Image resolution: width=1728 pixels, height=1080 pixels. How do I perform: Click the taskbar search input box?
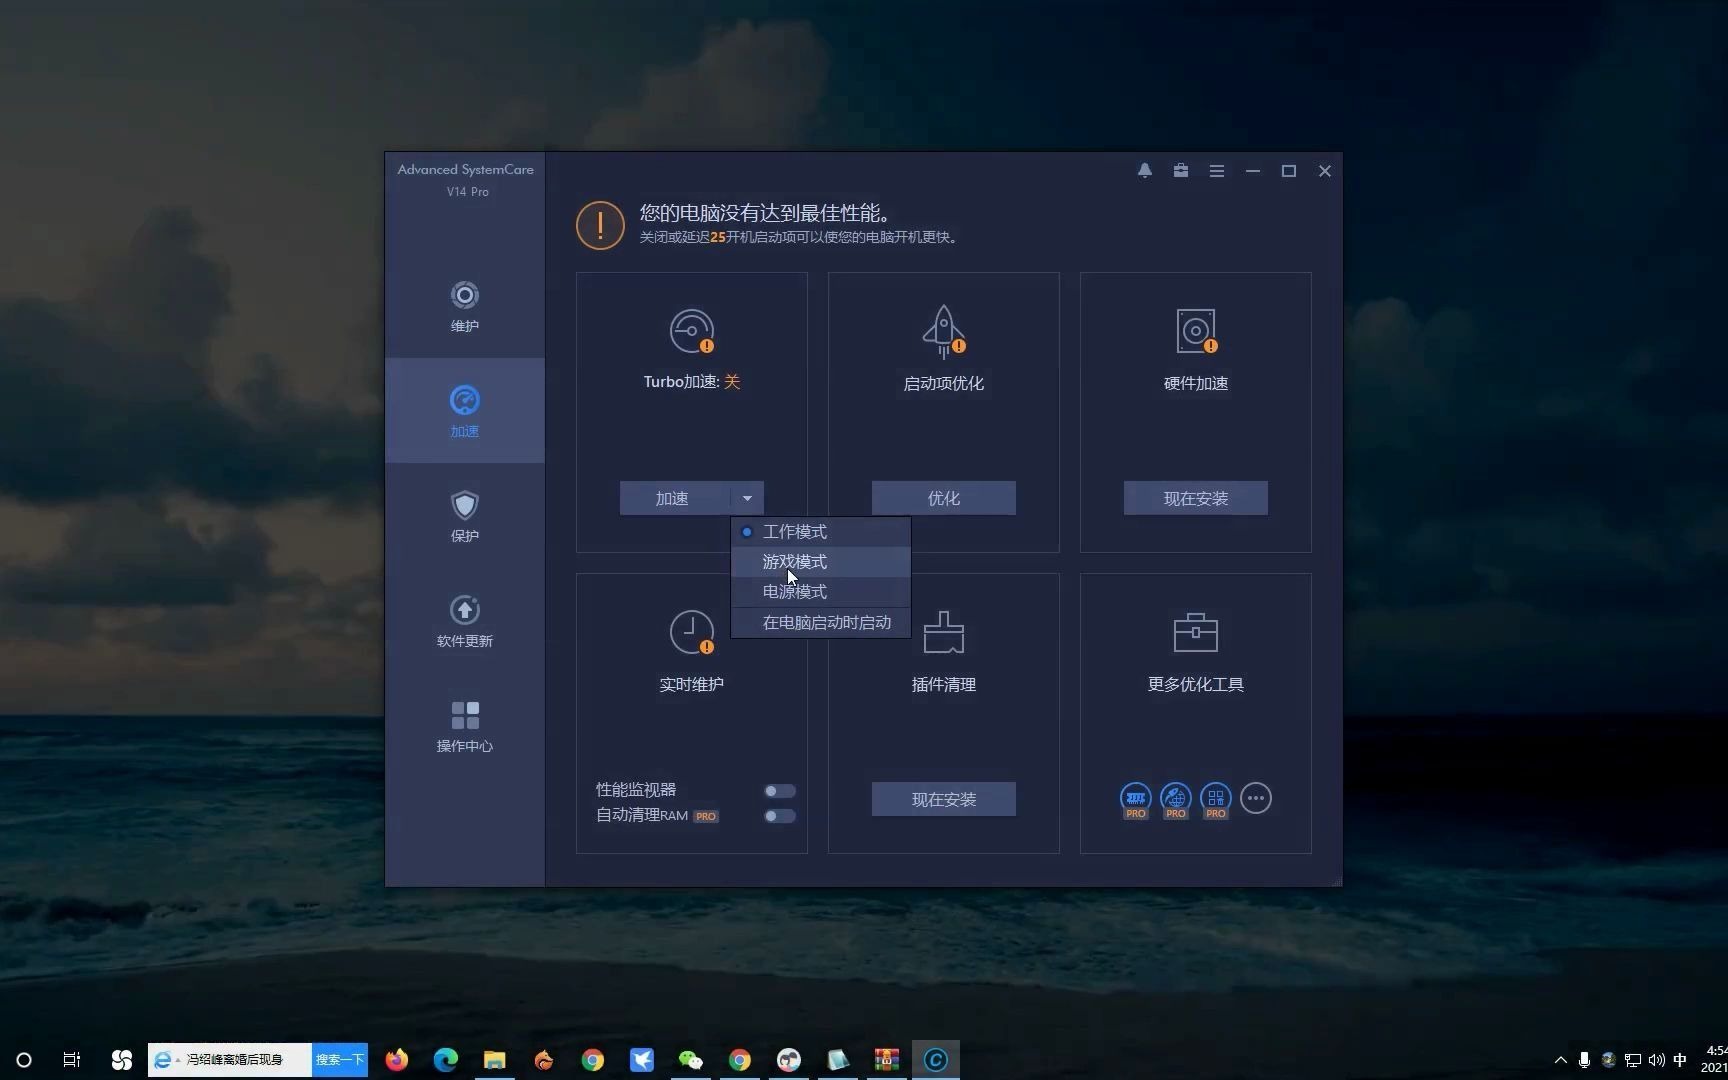click(230, 1060)
